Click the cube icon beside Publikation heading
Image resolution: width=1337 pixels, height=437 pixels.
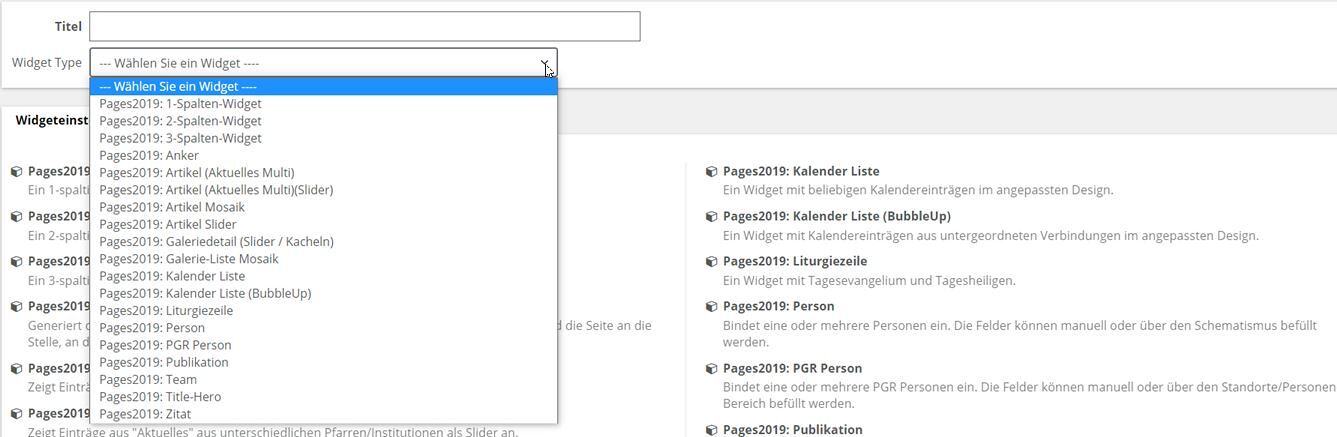coord(712,430)
